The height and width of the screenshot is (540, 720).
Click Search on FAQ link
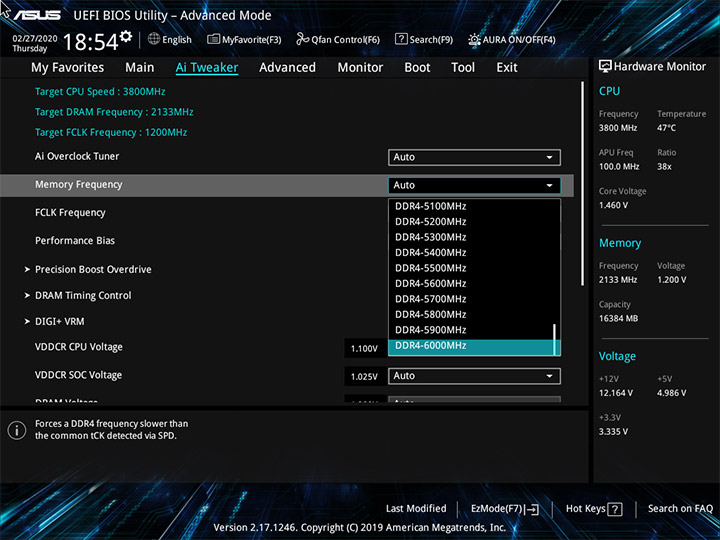[680, 509]
